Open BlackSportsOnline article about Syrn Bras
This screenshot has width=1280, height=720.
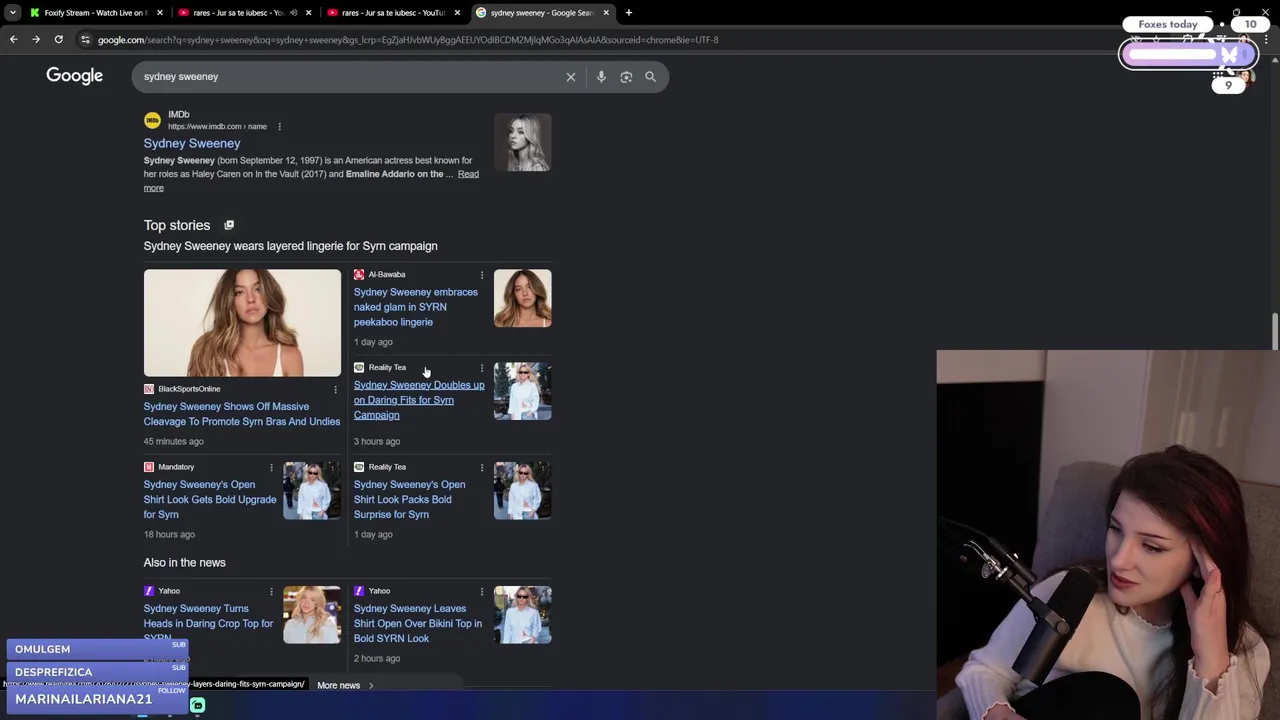click(x=242, y=414)
